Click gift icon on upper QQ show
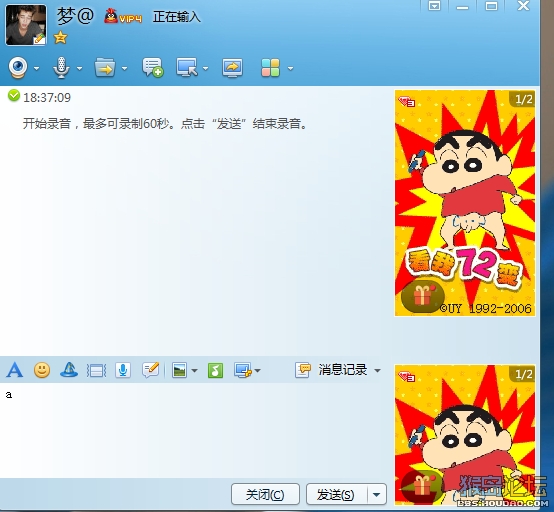This screenshot has height=512, width=554. coord(423,296)
